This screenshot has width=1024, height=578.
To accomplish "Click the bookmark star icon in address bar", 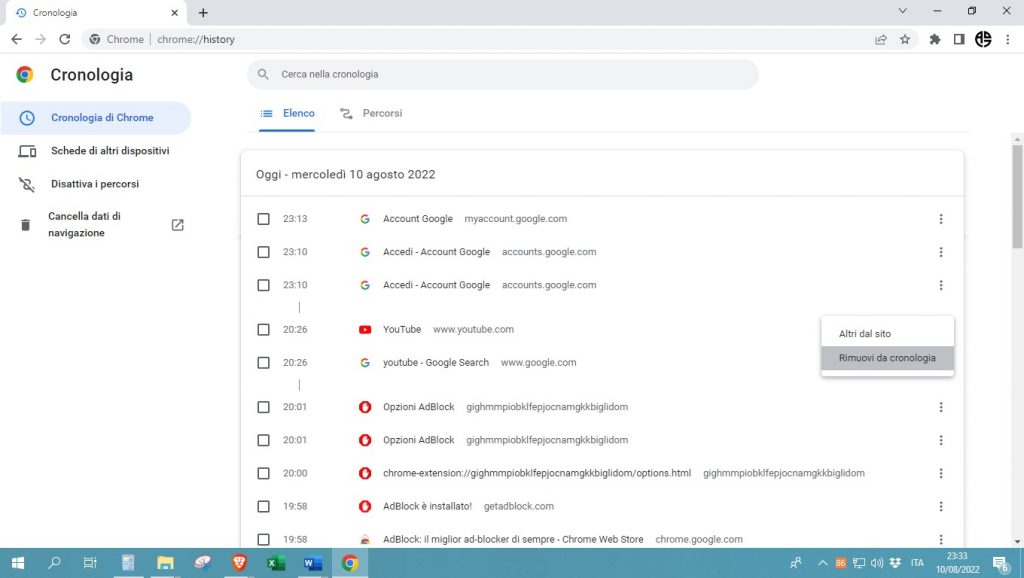I will point(905,40).
